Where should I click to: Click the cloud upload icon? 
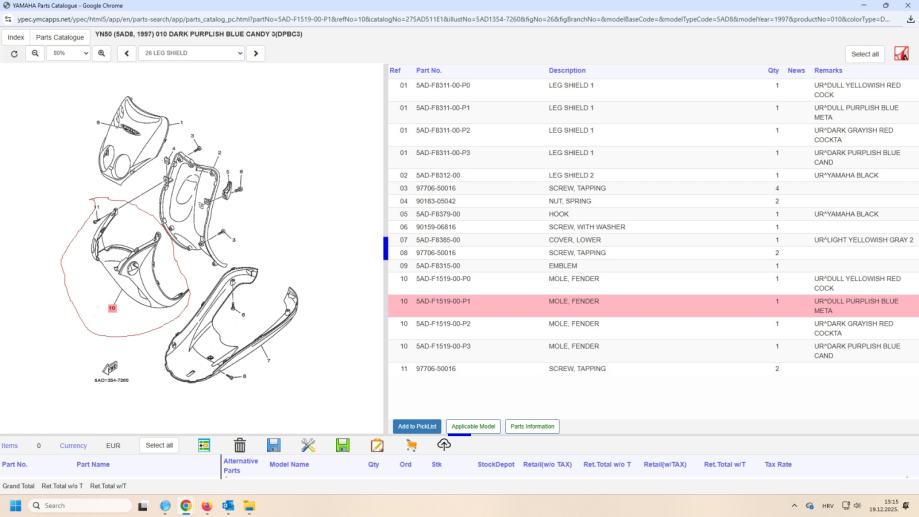click(x=444, y=445)
